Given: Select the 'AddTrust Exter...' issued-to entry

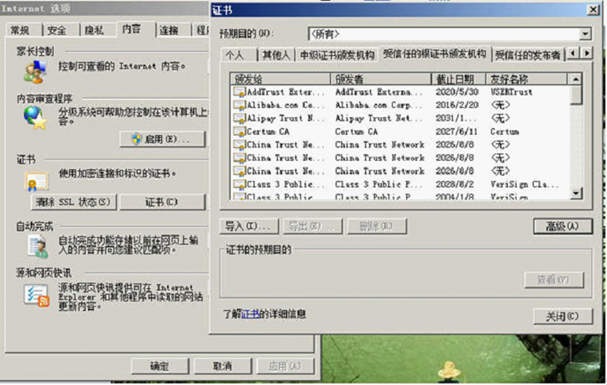Looking at the screenshot, I should point(286,92).
